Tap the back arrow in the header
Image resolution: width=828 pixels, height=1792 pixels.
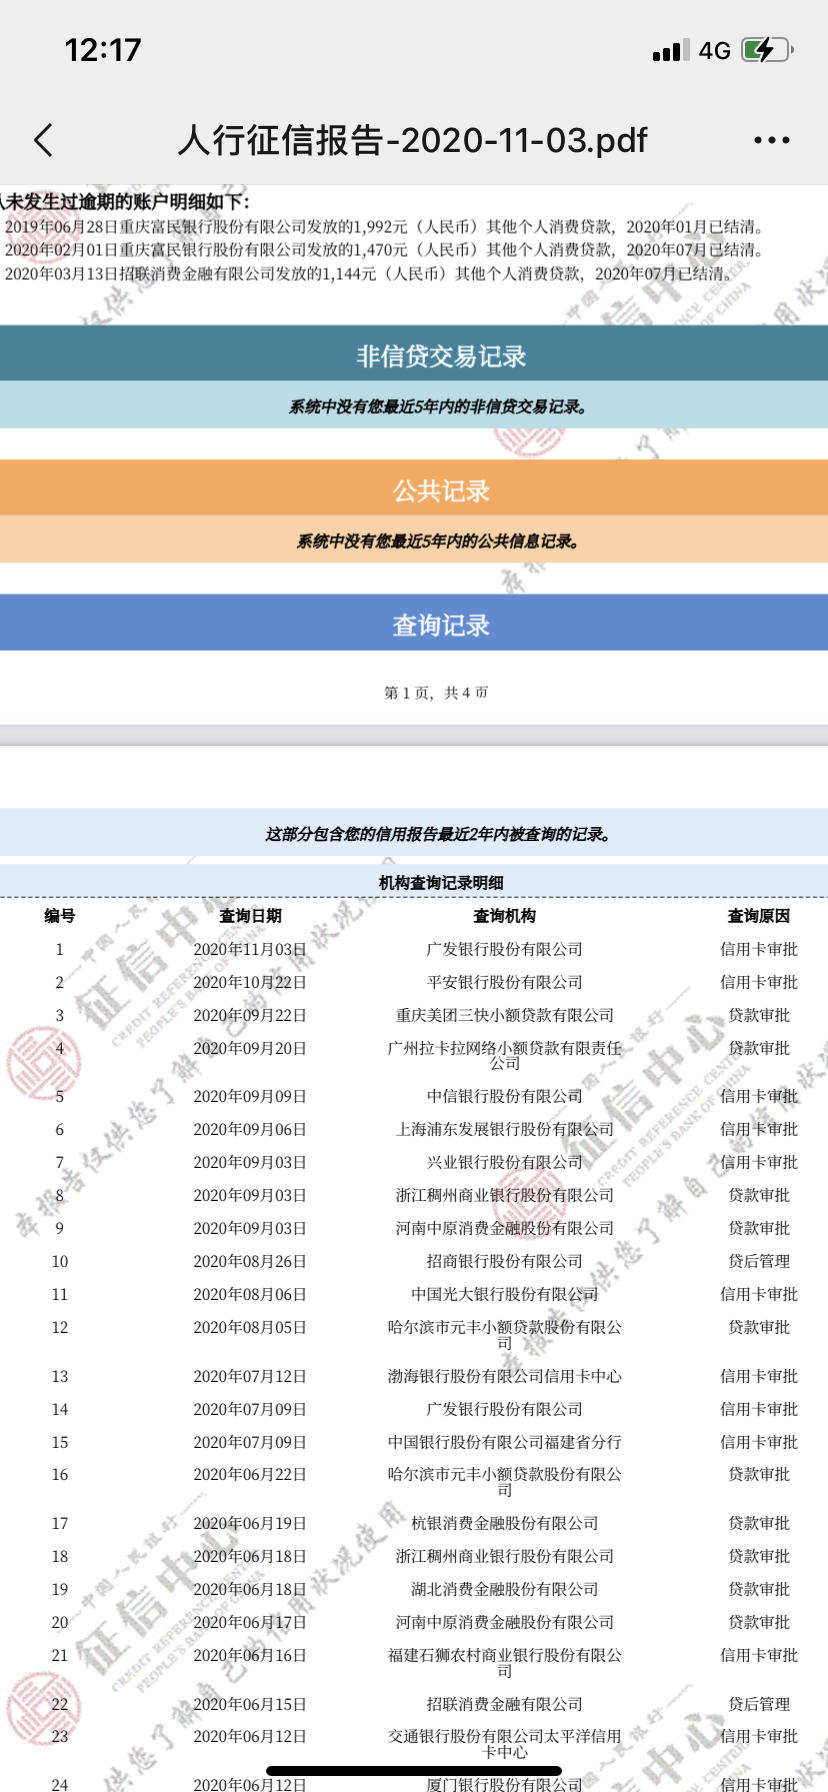coord(43,141)
